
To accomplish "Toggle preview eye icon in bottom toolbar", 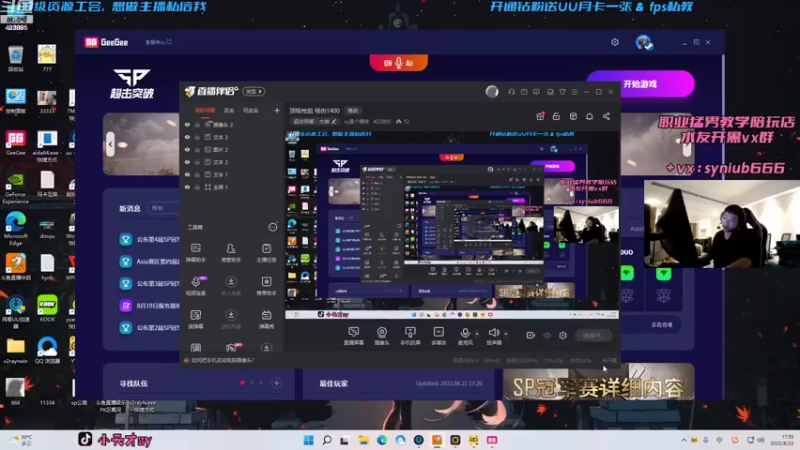I will coord(547,335).
